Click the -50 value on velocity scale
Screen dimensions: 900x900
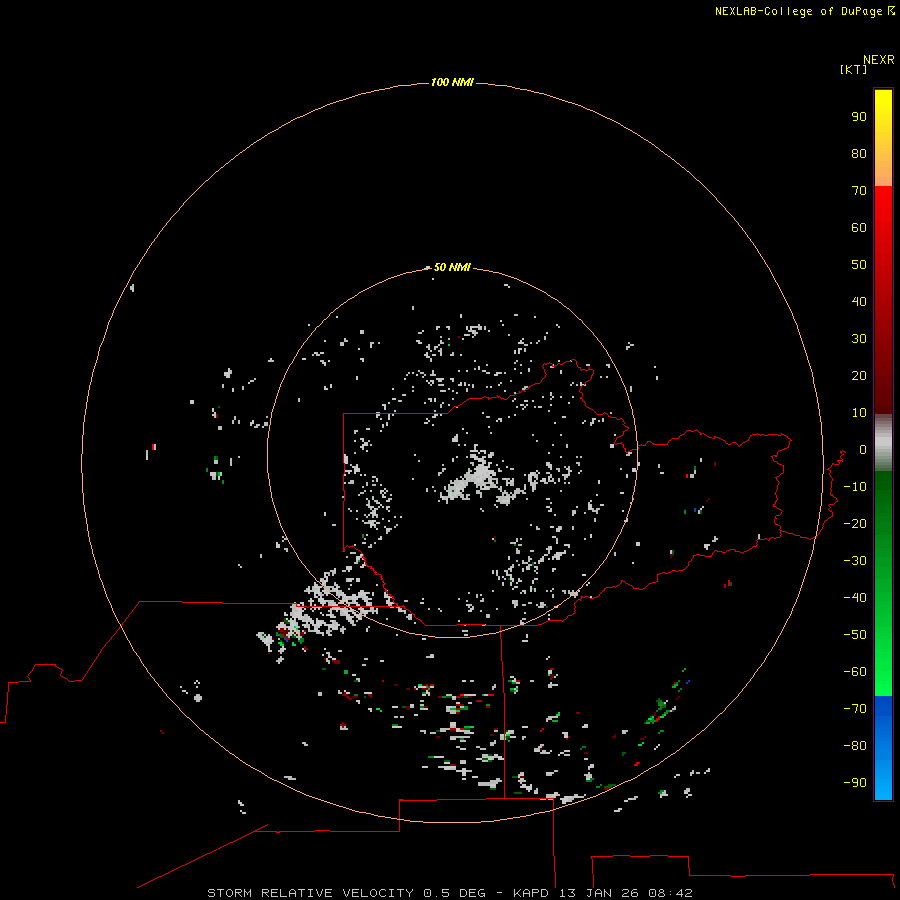tap(855, 635)
